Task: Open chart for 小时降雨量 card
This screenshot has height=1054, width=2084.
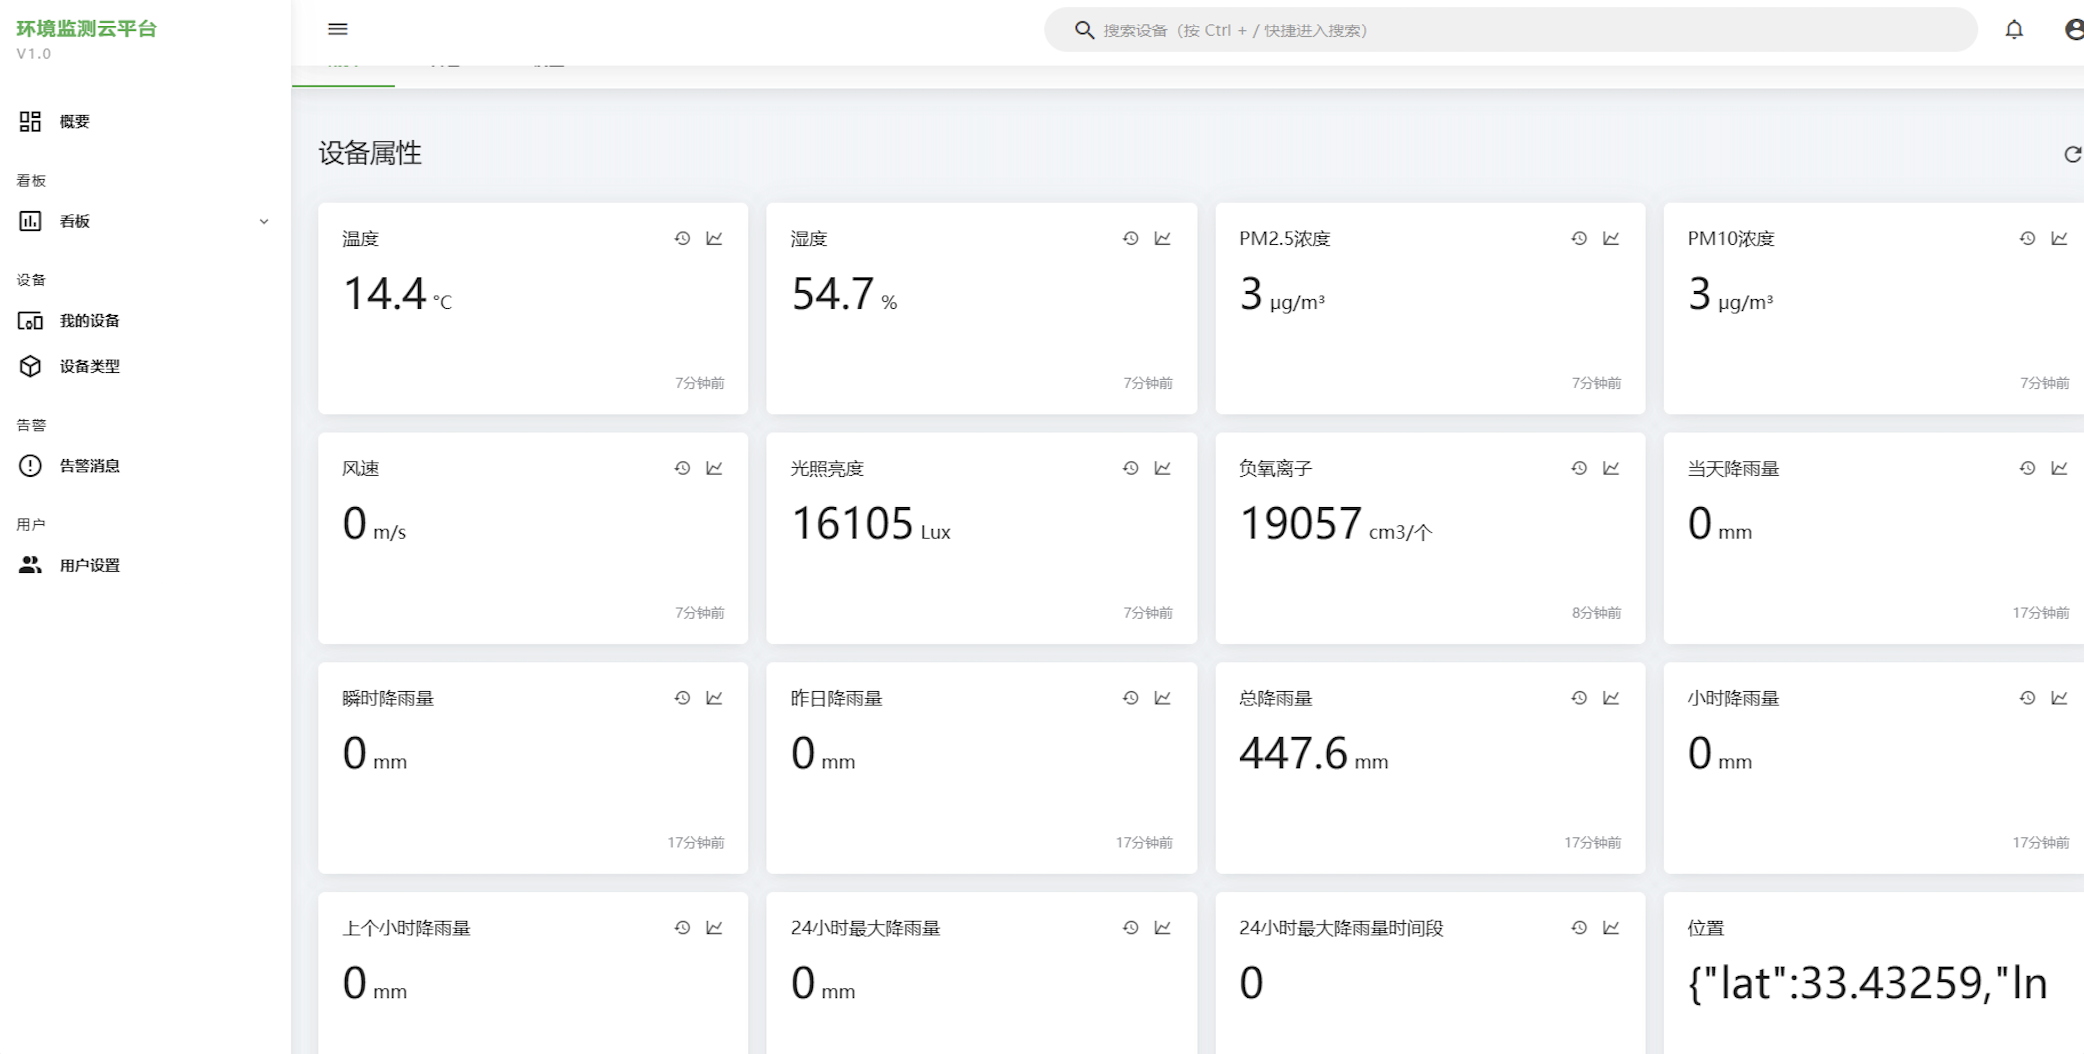Action: pyautogui.click(x=2059, y=698)
